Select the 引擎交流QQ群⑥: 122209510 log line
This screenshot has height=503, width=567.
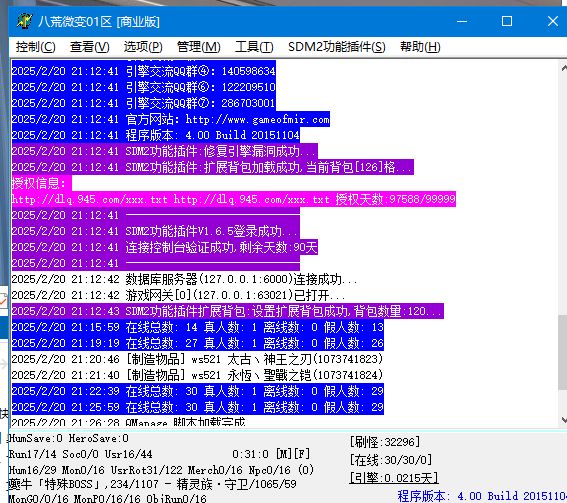tap(144, 87)
